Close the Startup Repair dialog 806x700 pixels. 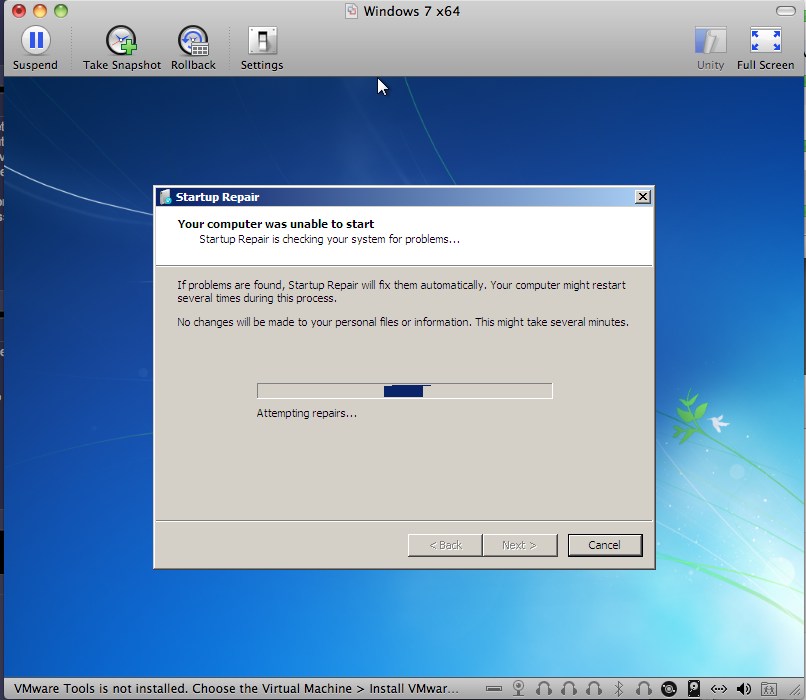pyautogui.click(x=643, y=197)
